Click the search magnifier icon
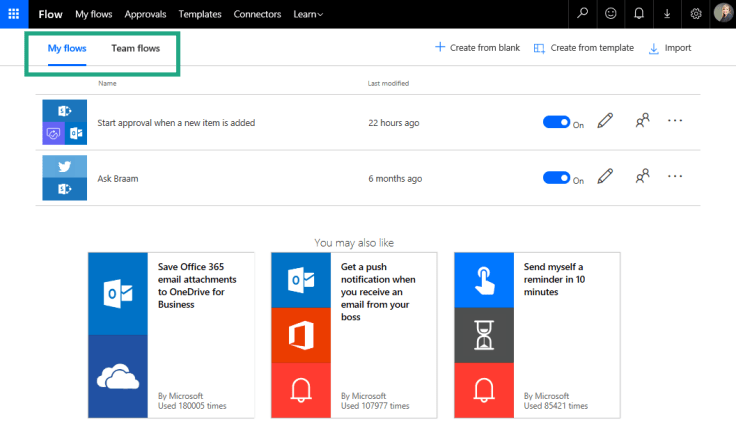 tap(583, 14)
